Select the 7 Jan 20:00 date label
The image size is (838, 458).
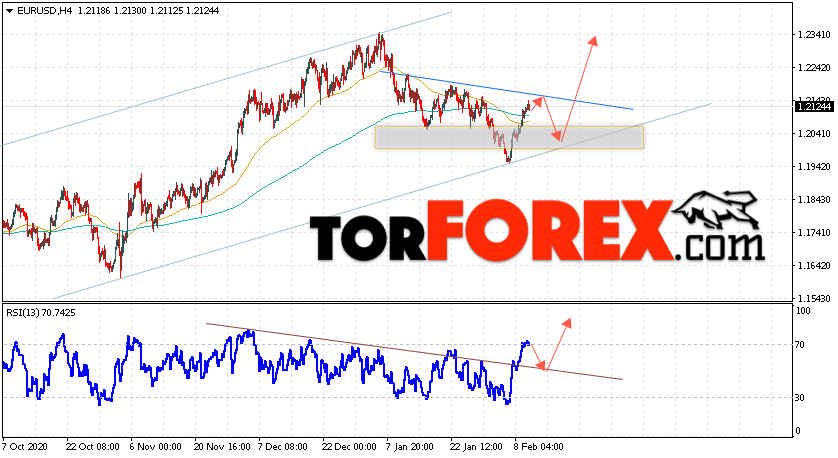412,446
